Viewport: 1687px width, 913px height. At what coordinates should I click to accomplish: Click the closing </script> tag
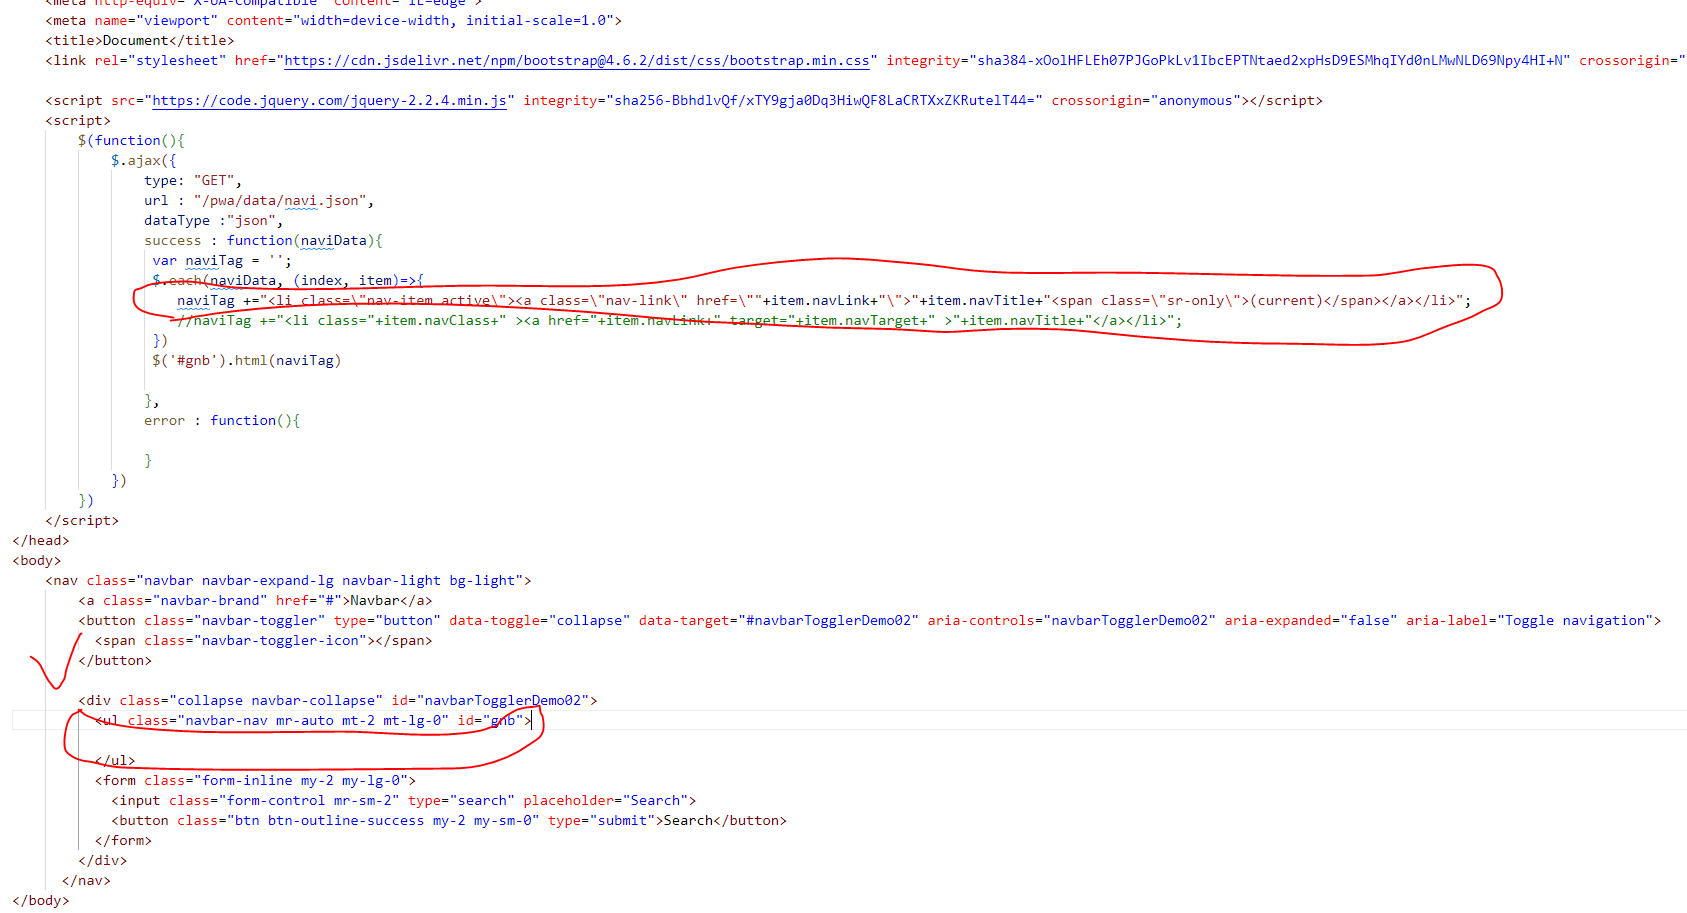(x=82, y=521)
